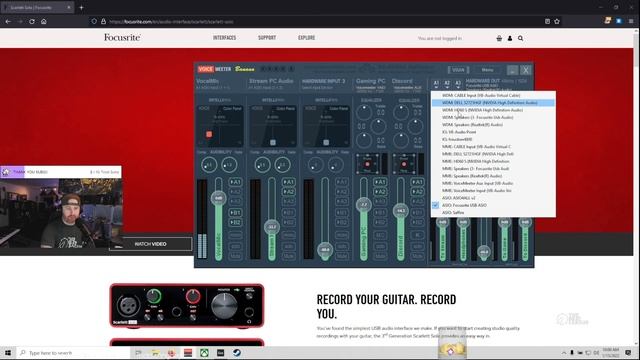The image size is (640, 360).
Task: Select ASIO: Saffire device
Action: pos(493,213)
